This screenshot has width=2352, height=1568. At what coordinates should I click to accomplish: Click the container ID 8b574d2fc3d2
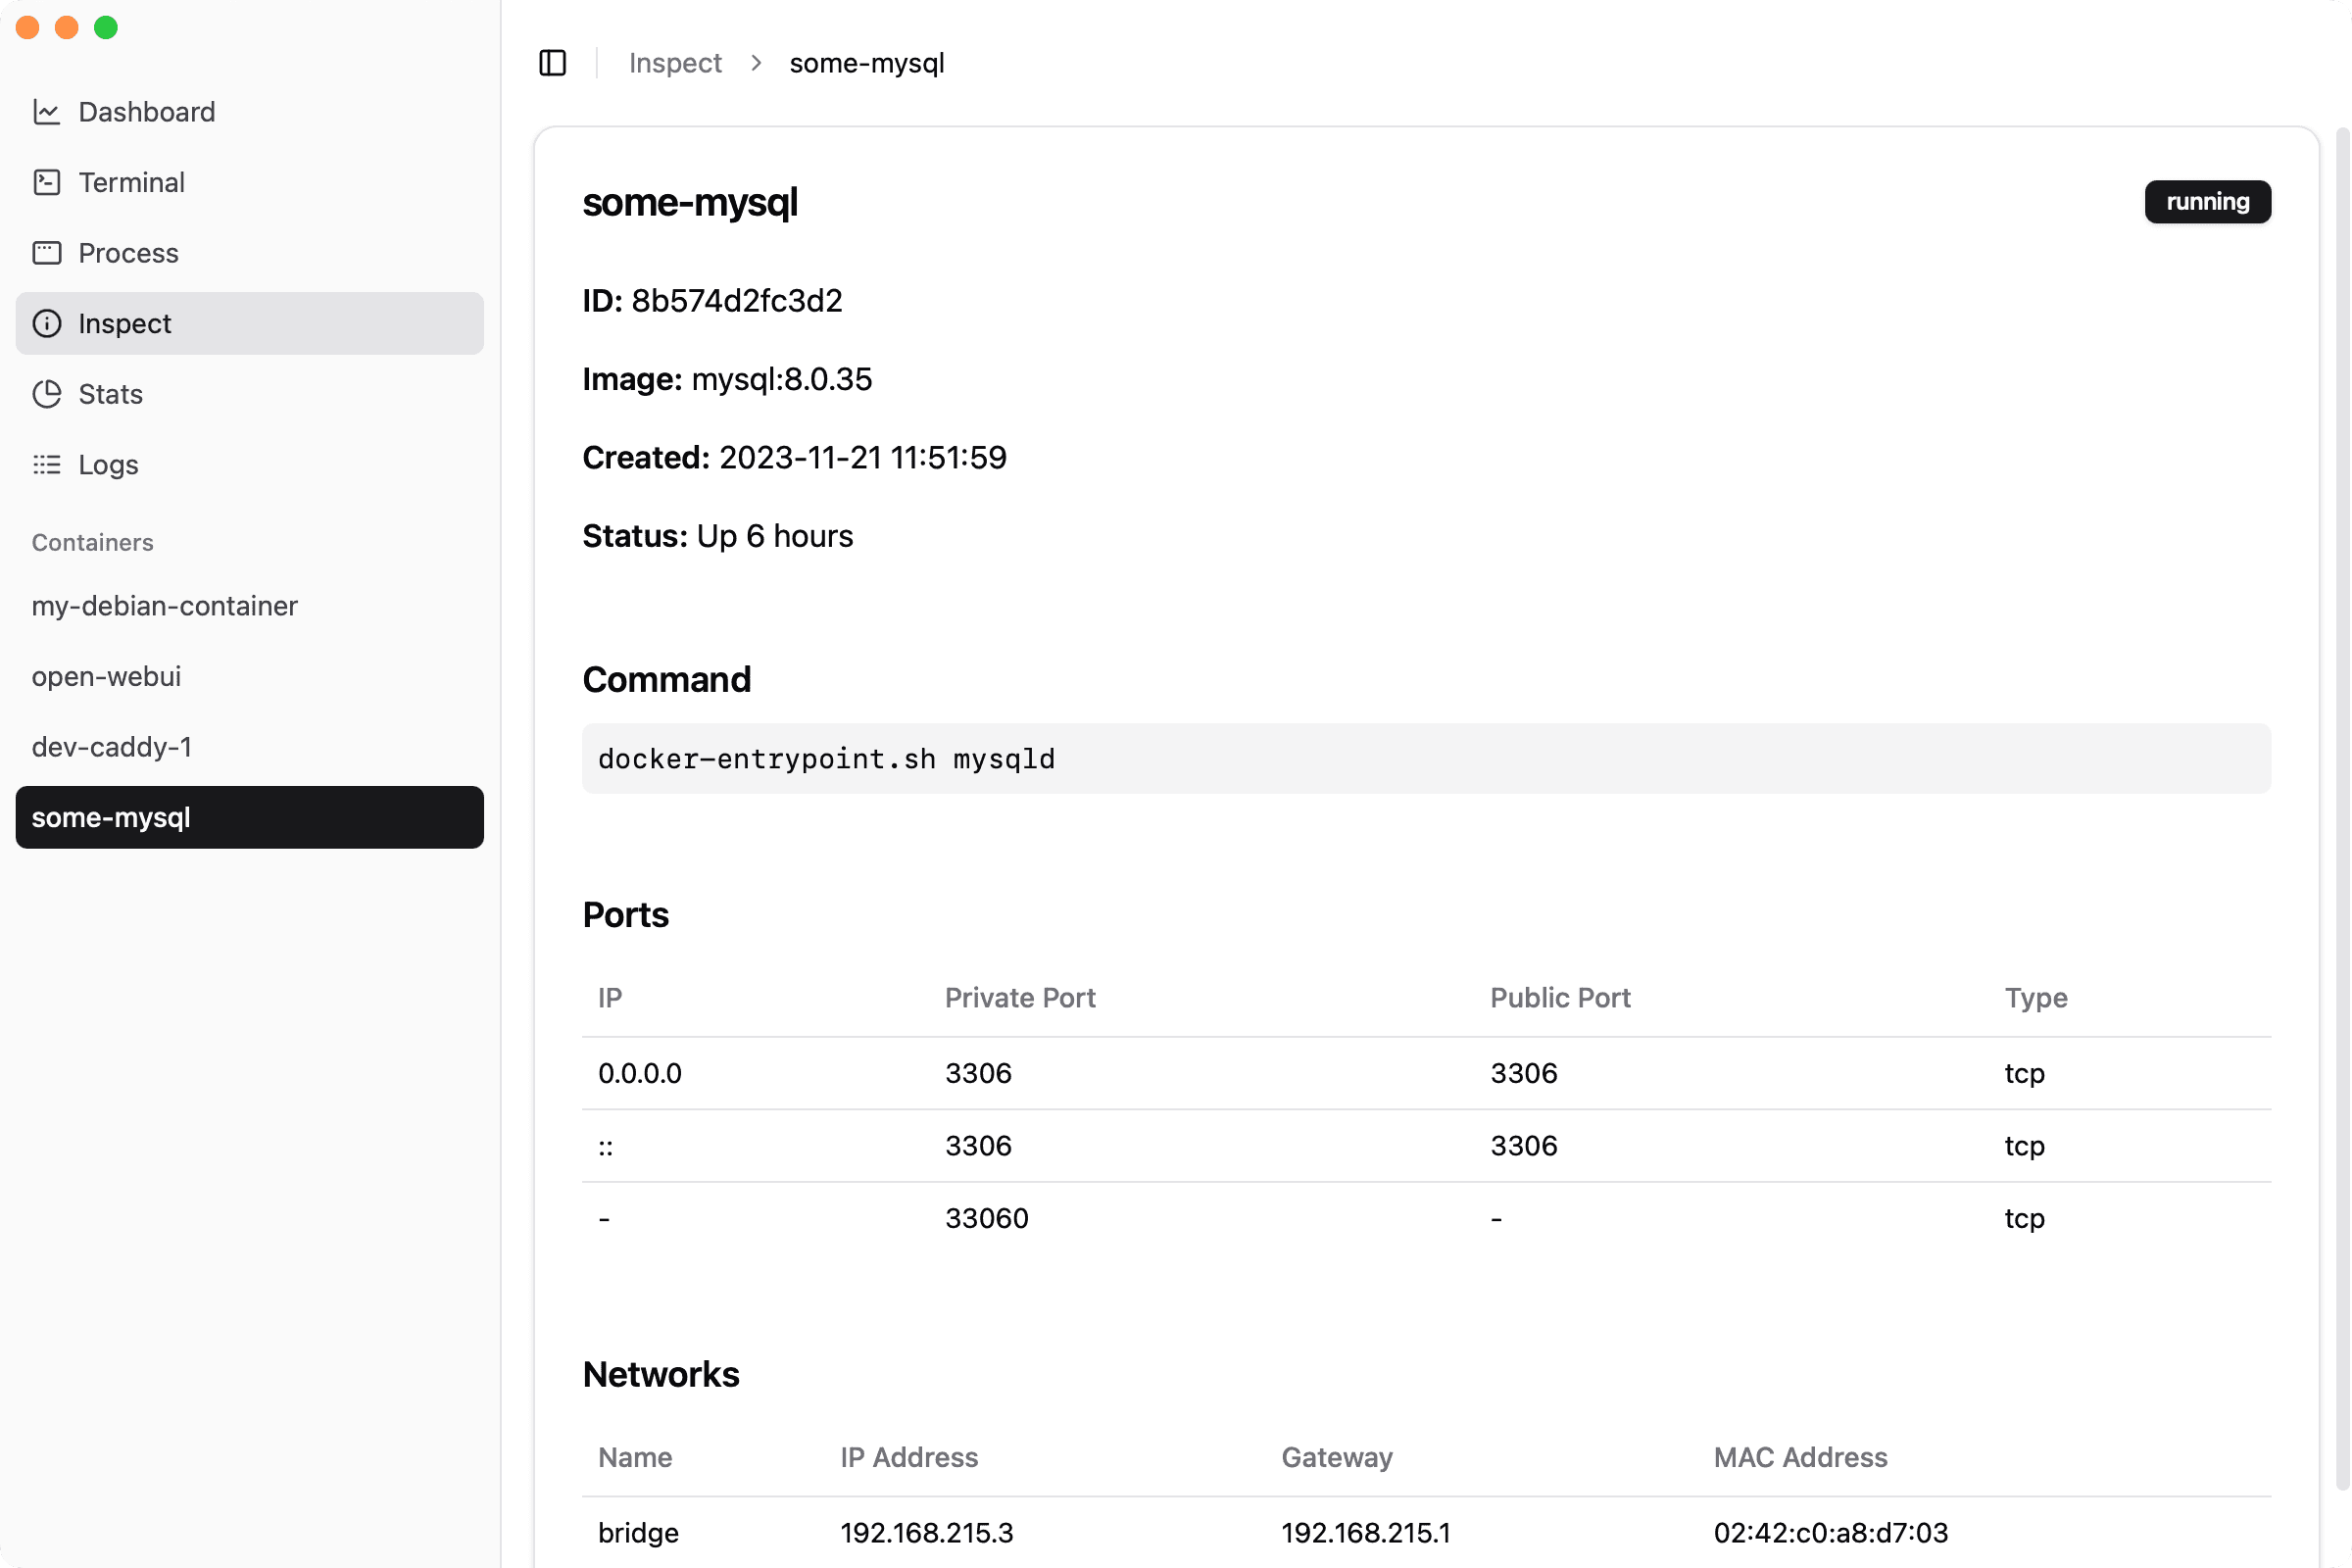click(737, 301)
